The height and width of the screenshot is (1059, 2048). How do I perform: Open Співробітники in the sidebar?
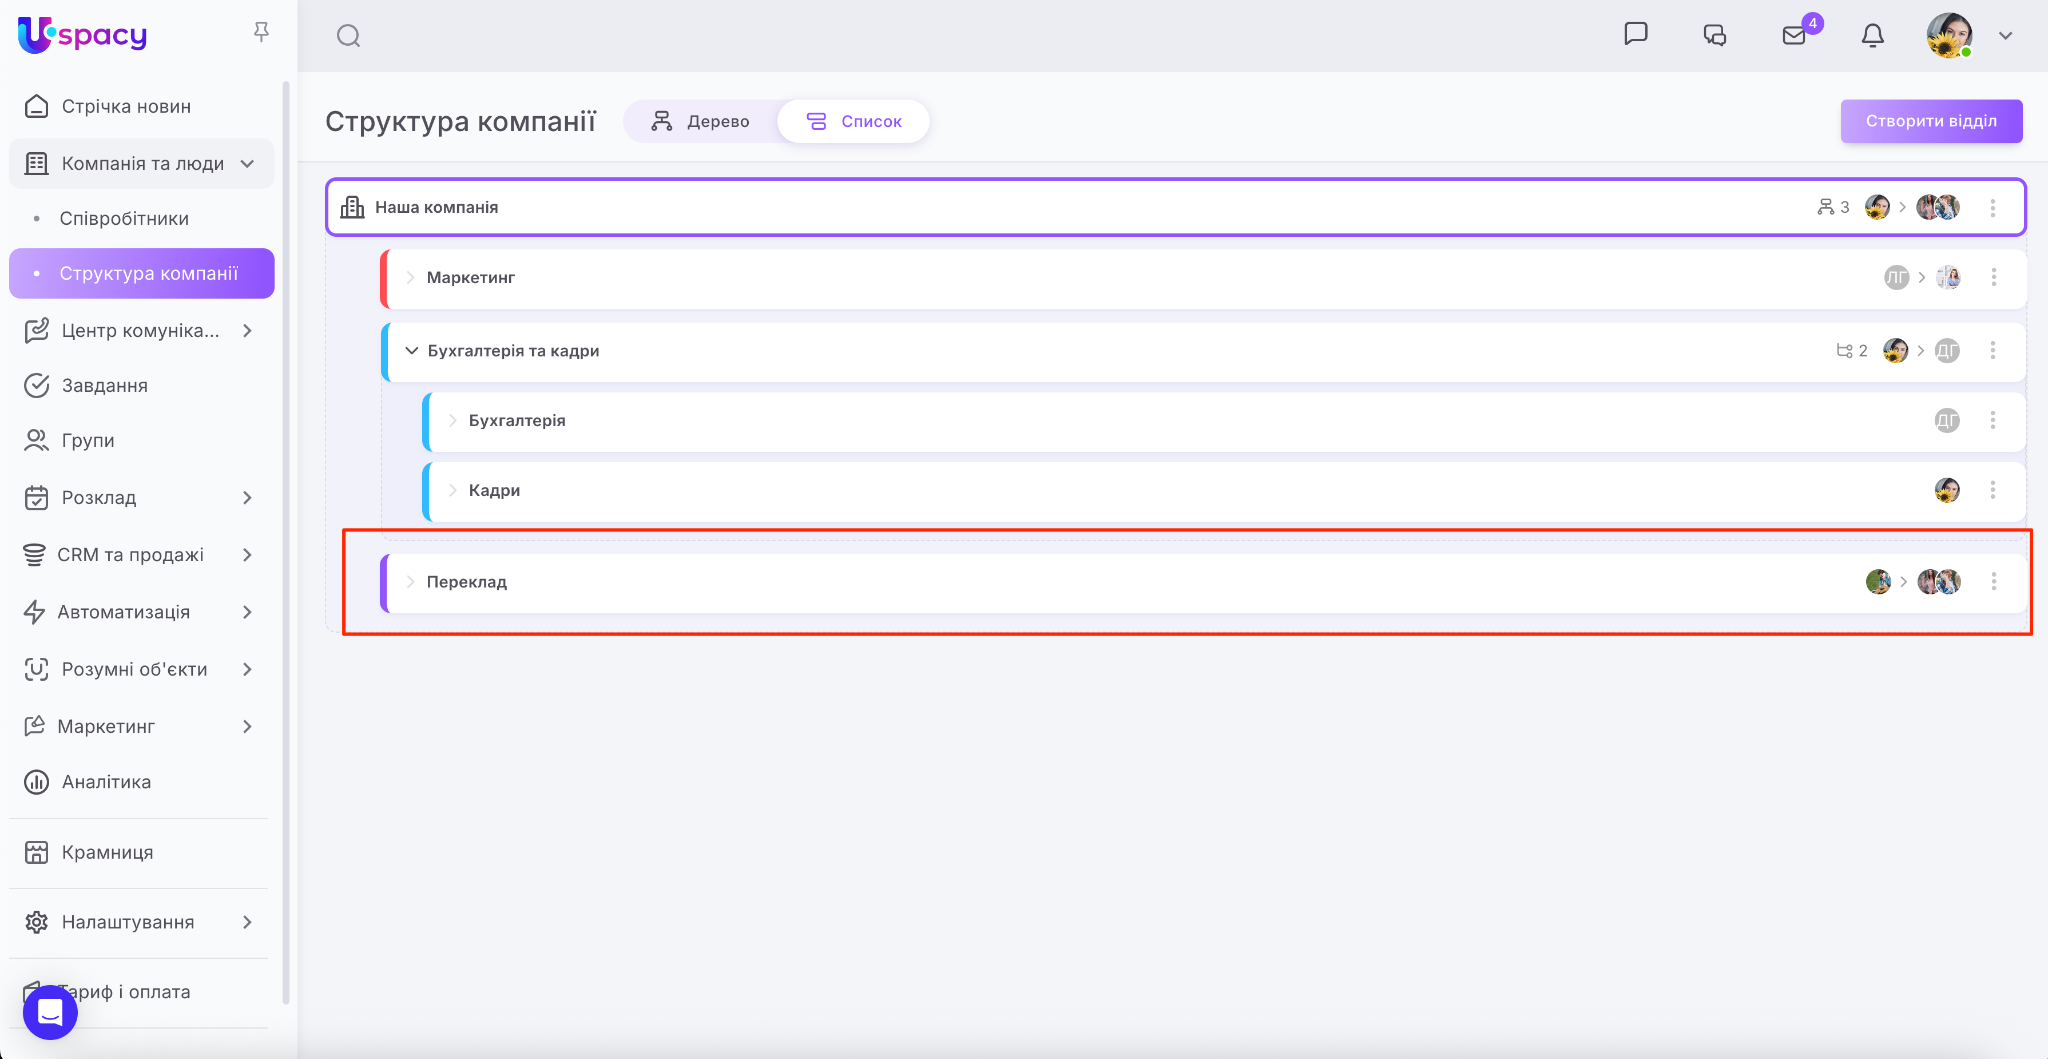point(124,219)
